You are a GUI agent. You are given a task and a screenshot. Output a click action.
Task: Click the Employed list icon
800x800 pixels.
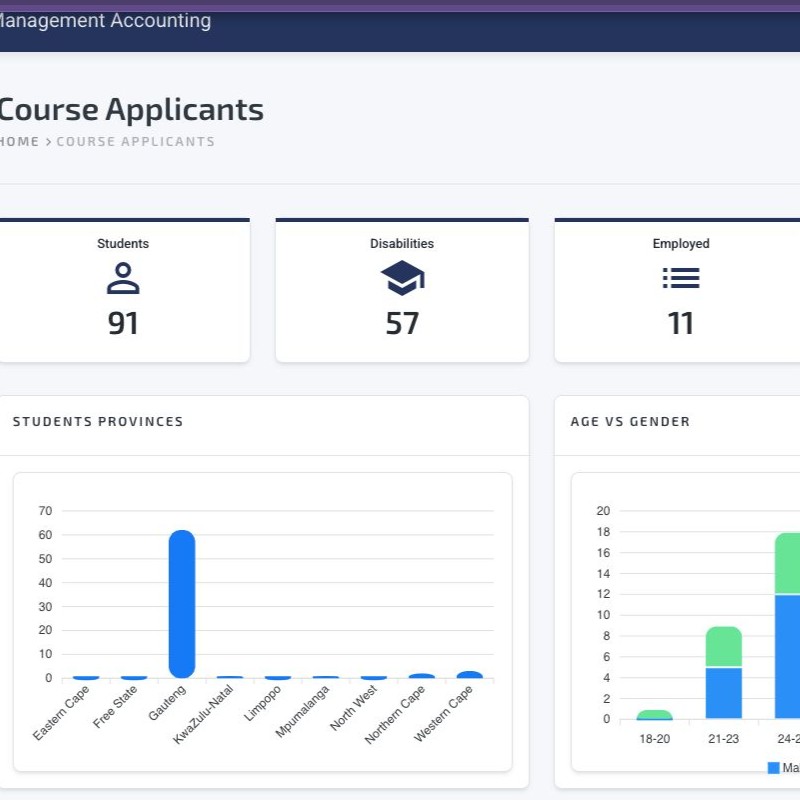point(681,278)
